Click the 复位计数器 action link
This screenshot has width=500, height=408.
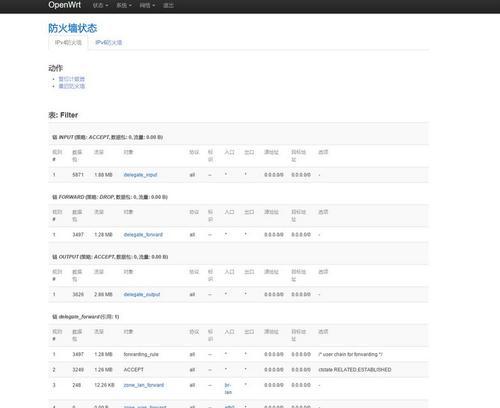72,79
